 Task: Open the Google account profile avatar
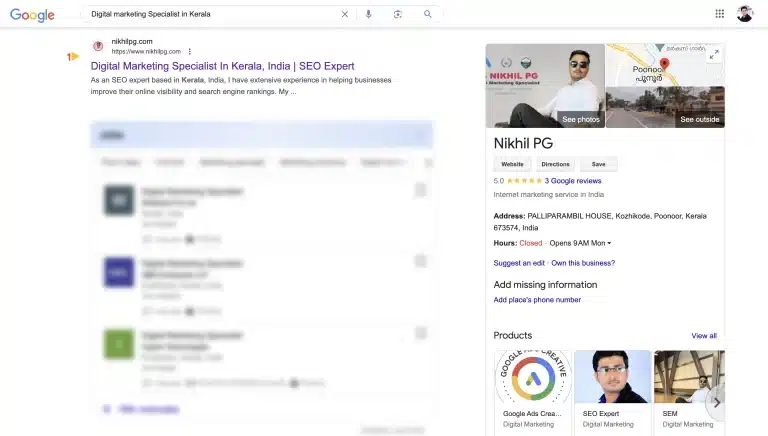click(x=744, y=14)
